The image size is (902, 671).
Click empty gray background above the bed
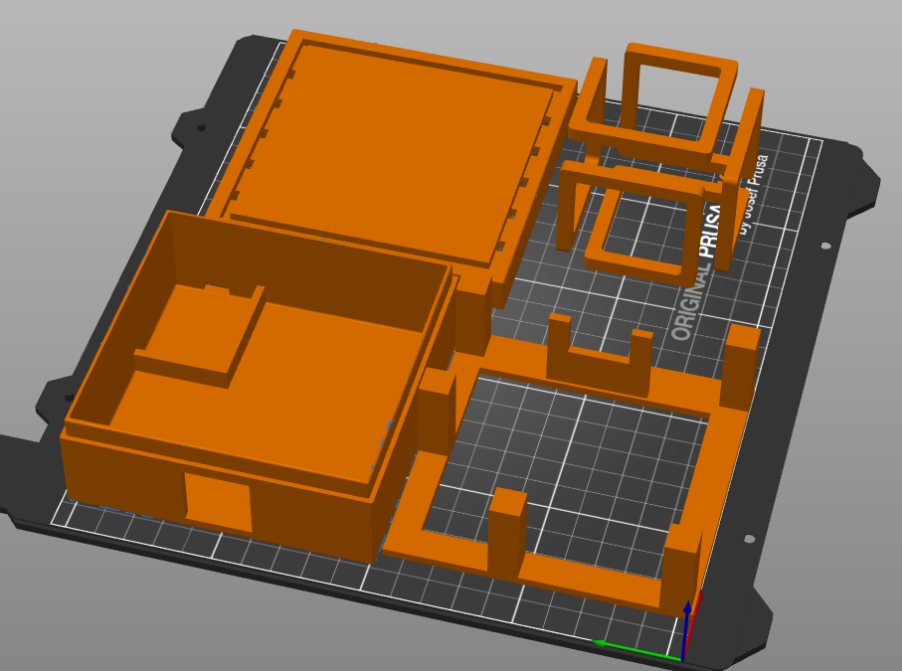450,20
